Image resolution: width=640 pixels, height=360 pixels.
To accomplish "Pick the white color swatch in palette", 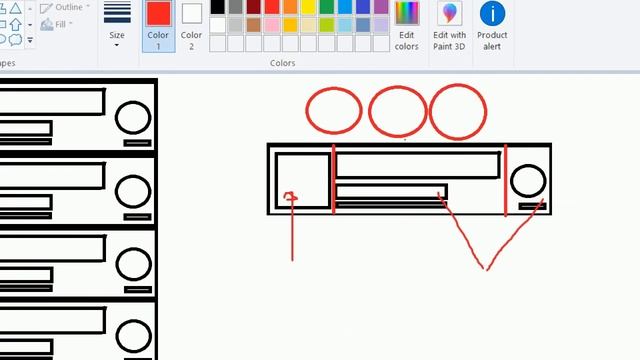I will (218, 25).
